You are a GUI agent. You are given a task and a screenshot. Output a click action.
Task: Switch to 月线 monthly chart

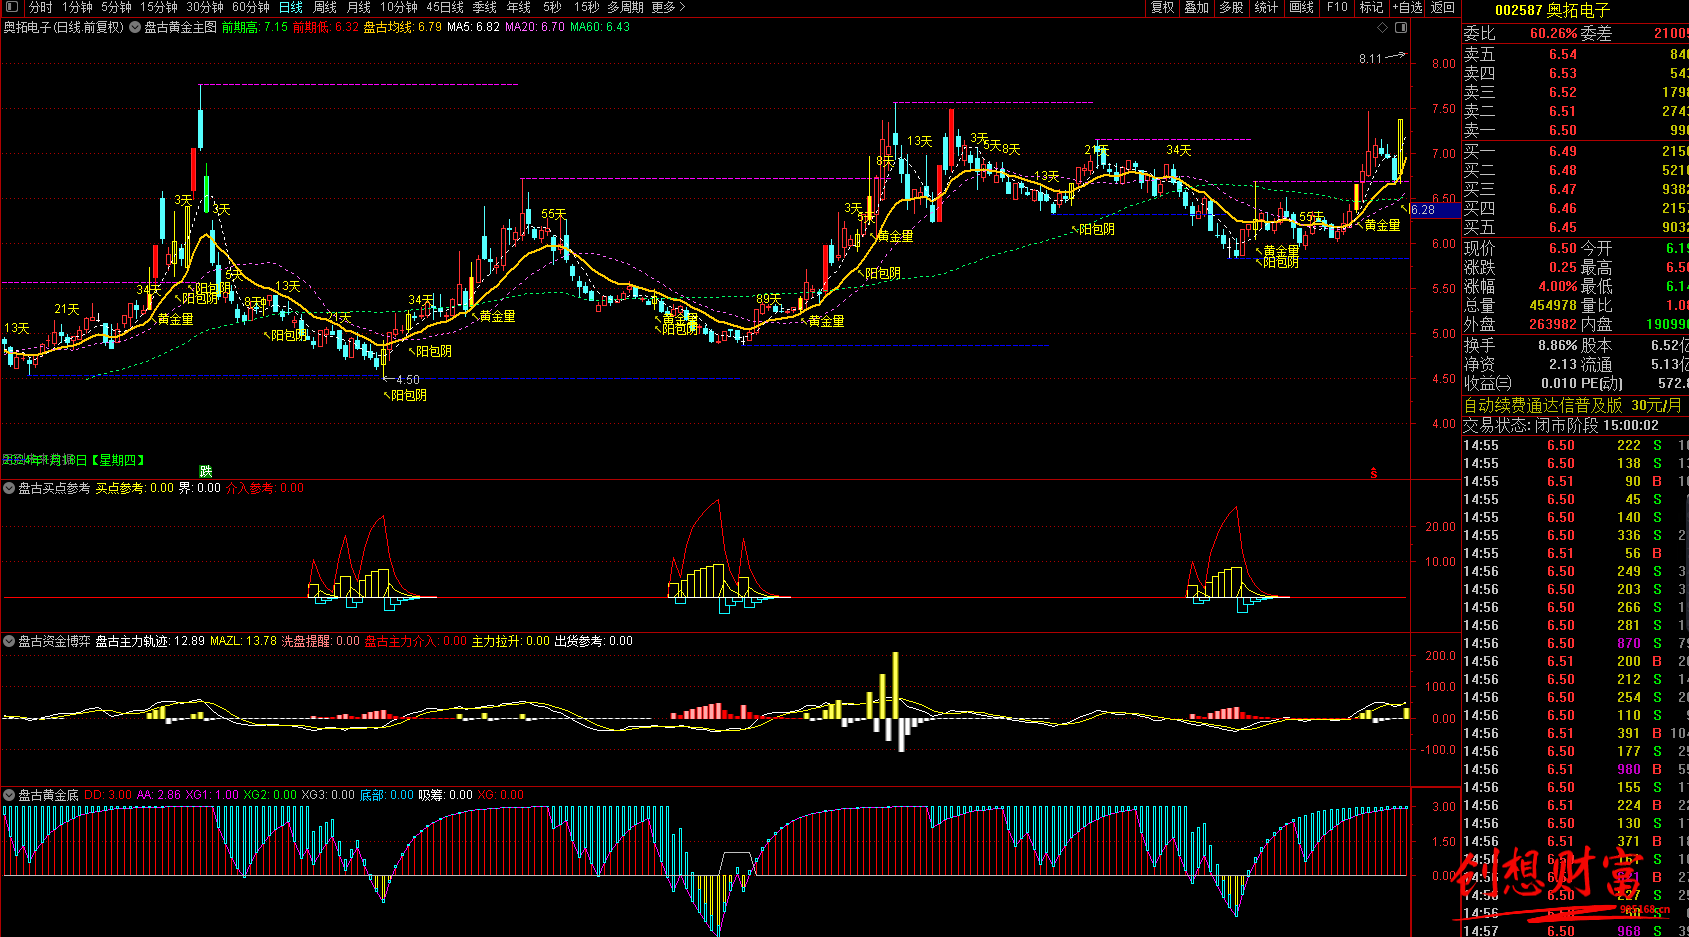point(359,7)
